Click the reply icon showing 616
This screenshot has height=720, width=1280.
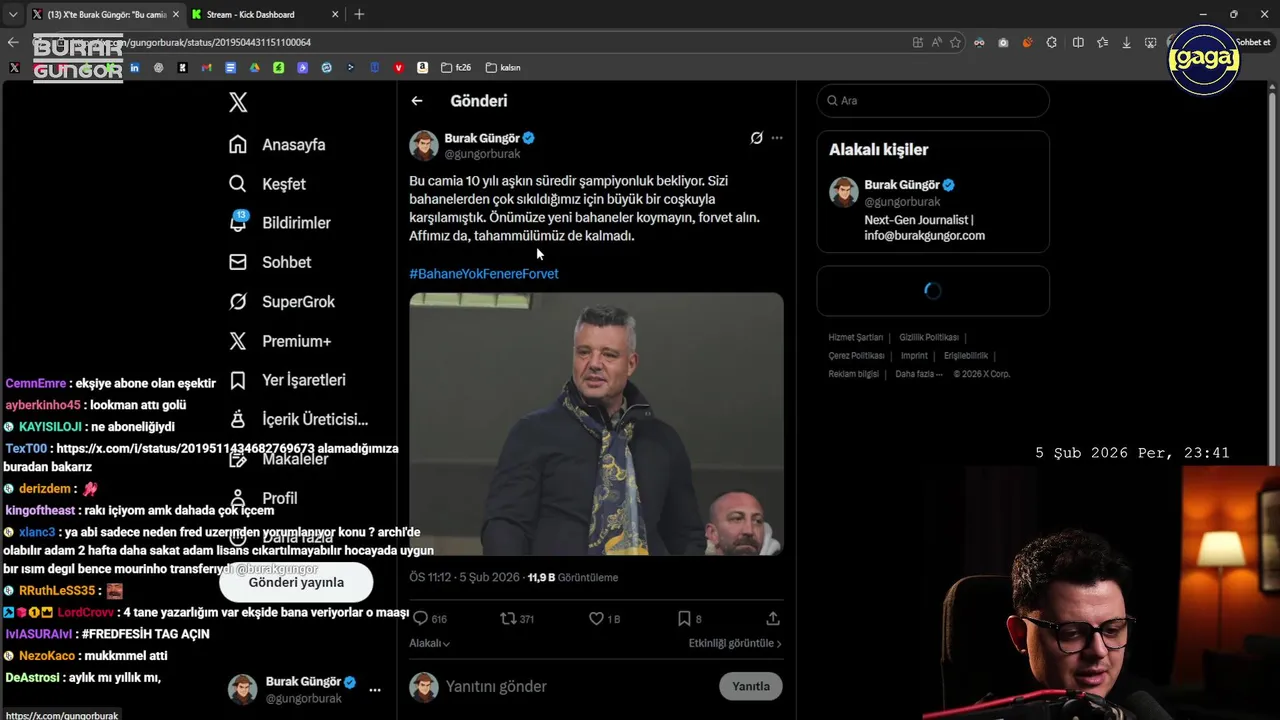[430, 619]
